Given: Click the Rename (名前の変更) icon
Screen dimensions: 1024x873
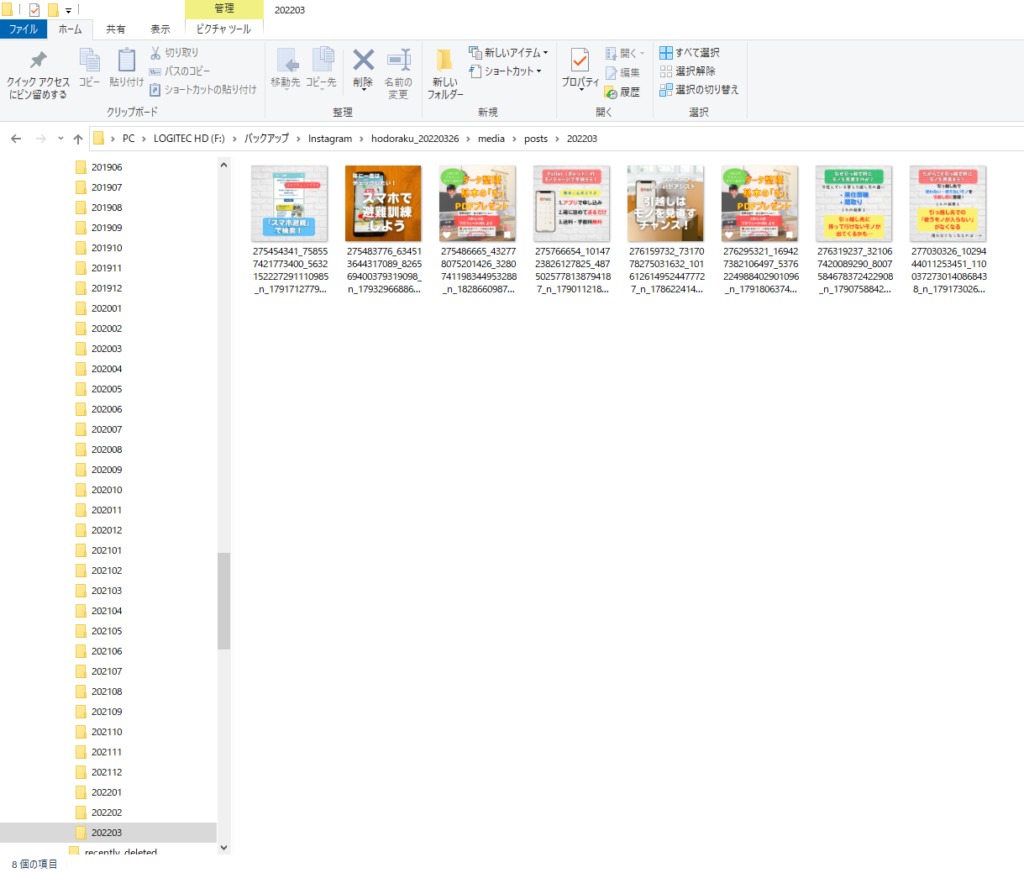Looking at the screenshot, I should (398, 62).
